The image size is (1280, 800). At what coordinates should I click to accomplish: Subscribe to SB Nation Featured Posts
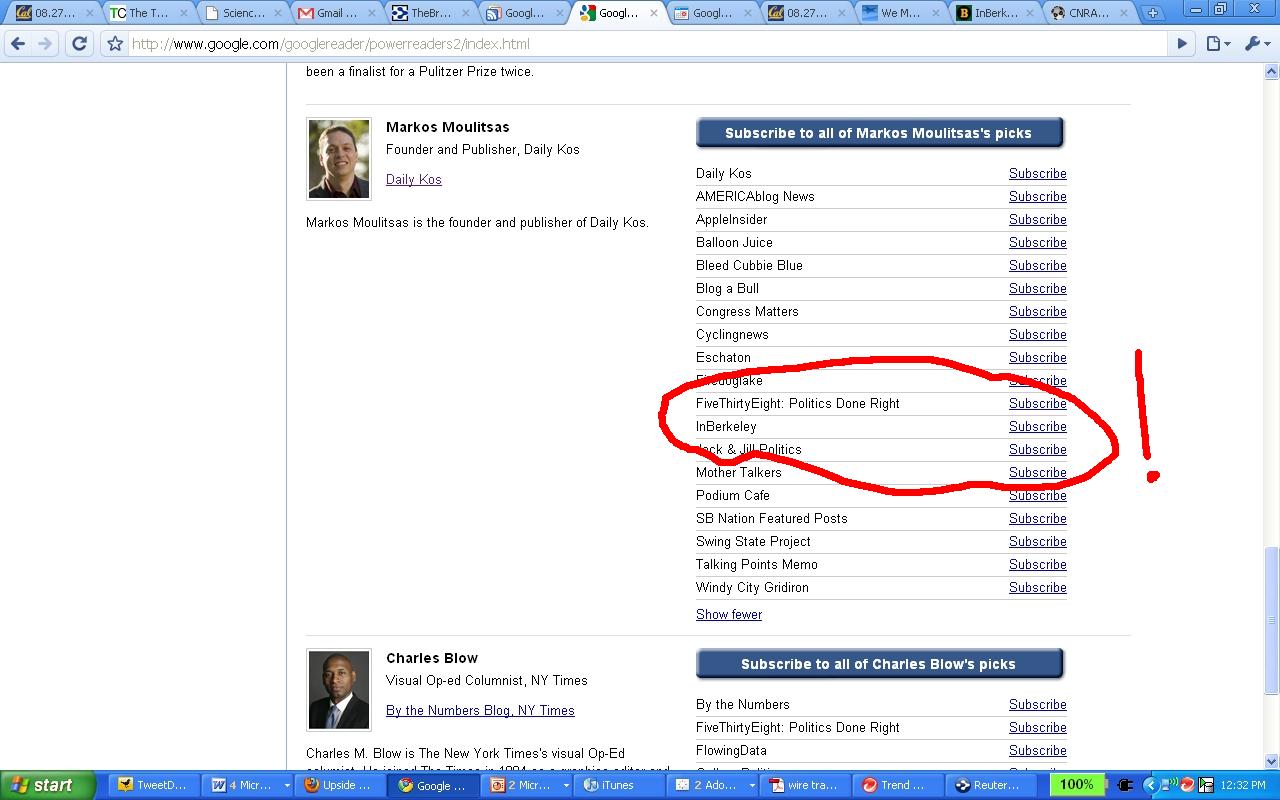1037,518
